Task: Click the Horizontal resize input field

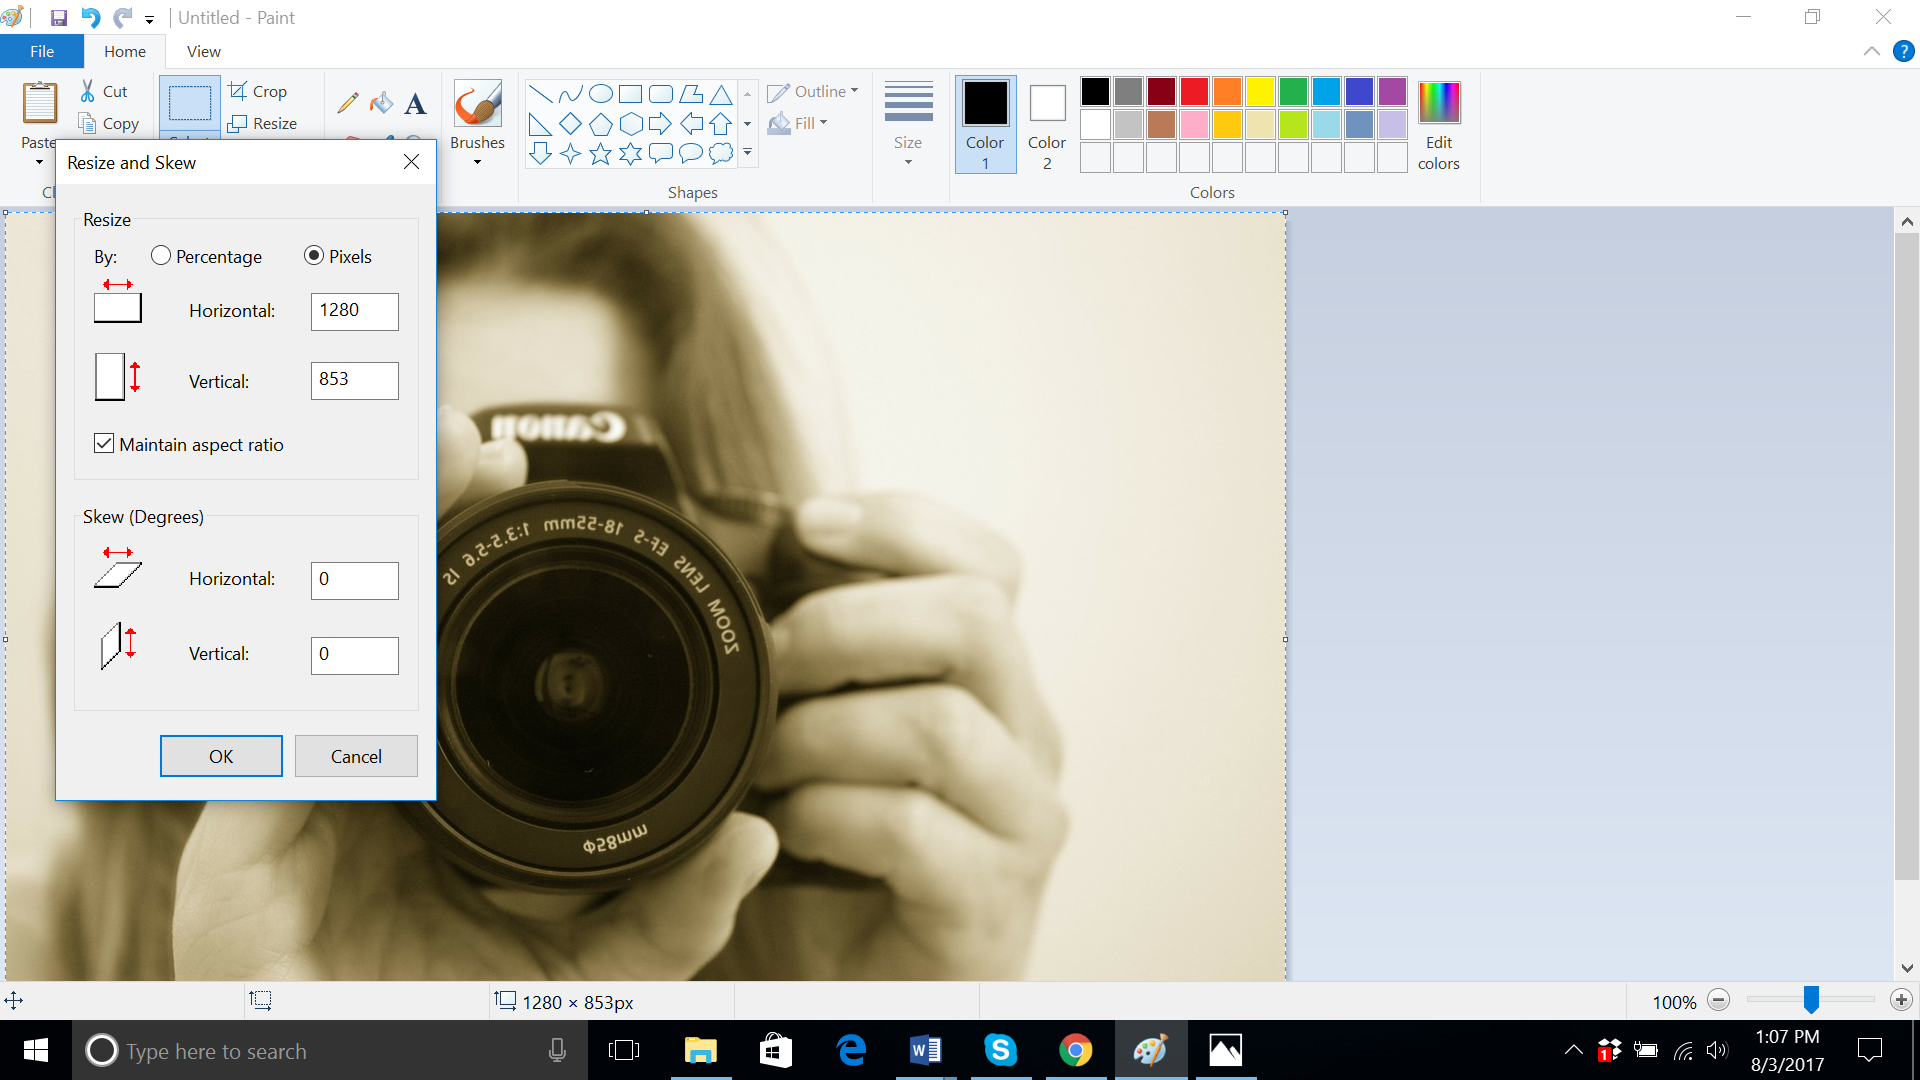Action: [x=354, y=311]
